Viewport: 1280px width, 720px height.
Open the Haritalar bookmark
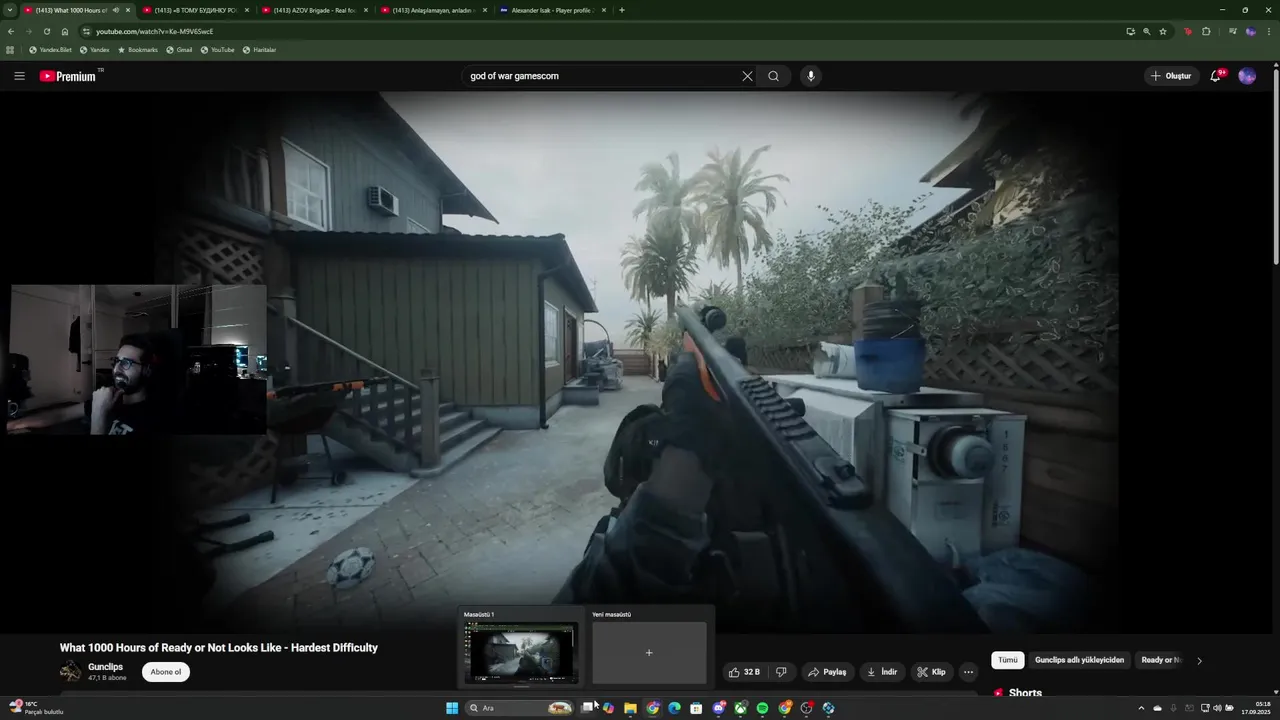[259, 49]
